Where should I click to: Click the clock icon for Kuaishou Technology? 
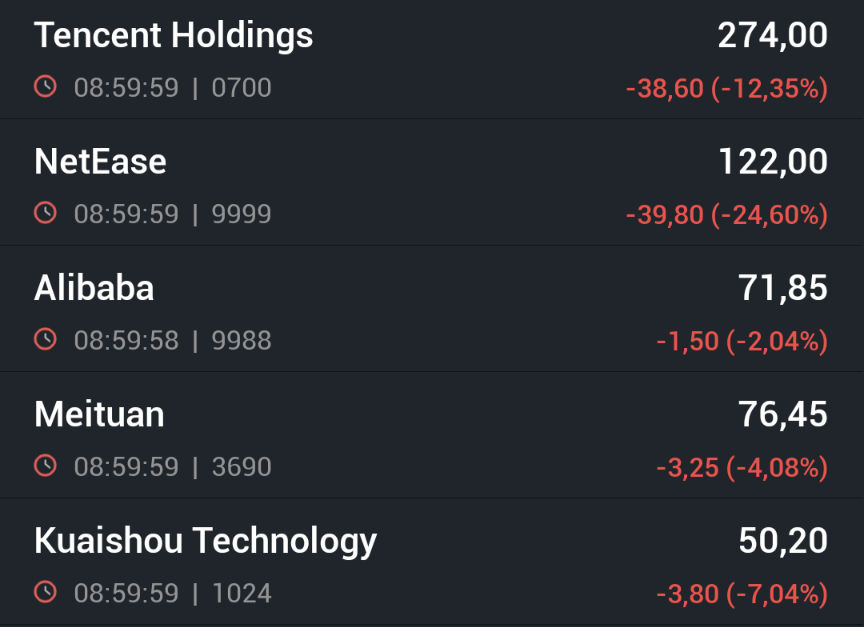(45, 593)
